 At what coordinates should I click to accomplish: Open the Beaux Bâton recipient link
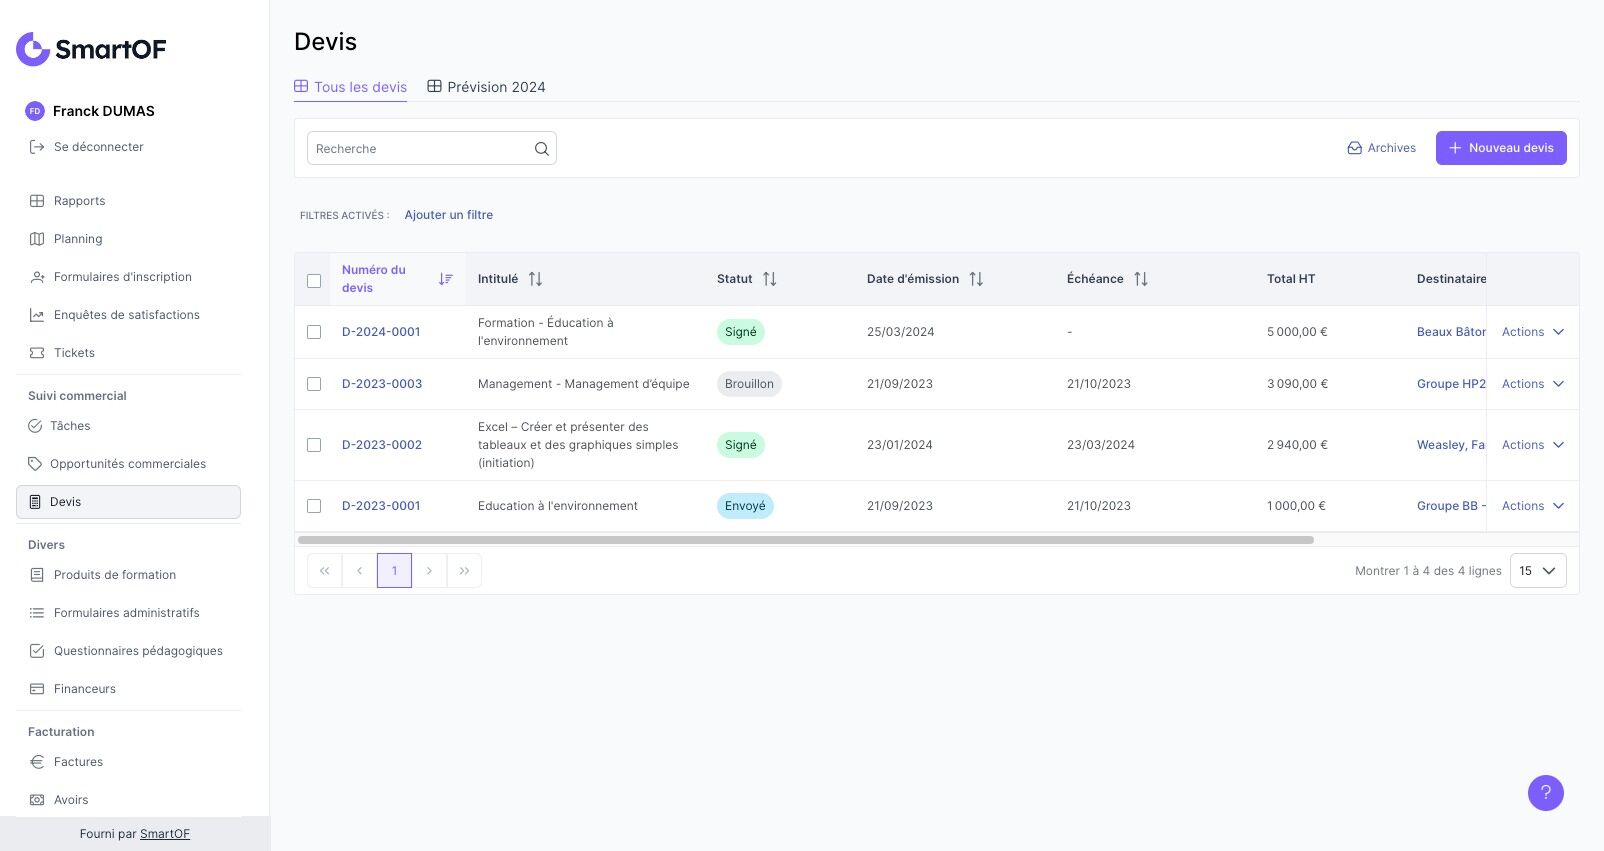coord(1451,332)
